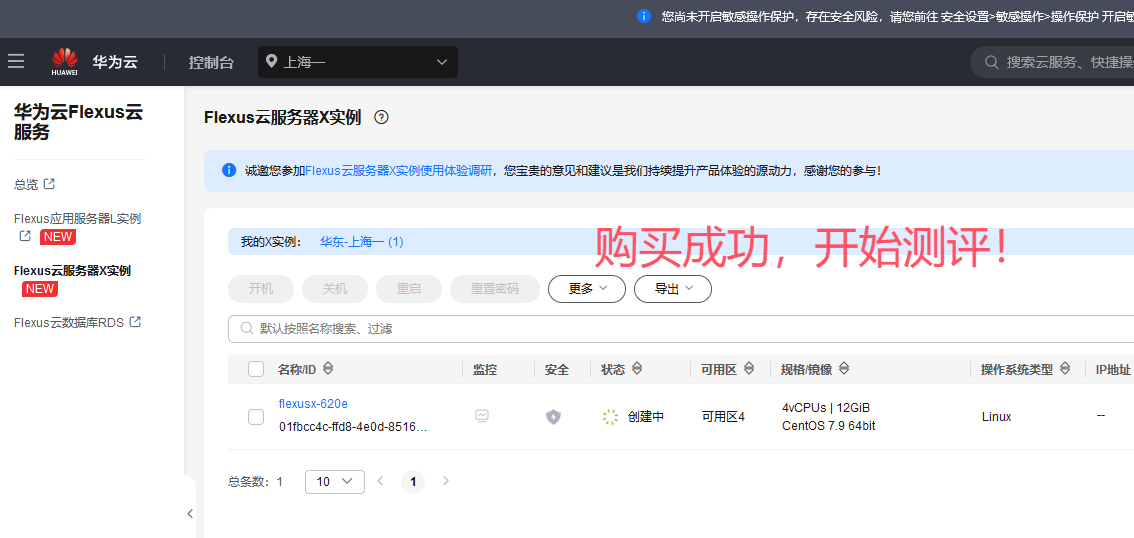The height and width of the screenshot is (538, 1134).
Task: Open the flexusx-620e instance link
Action: pos(313,404)
